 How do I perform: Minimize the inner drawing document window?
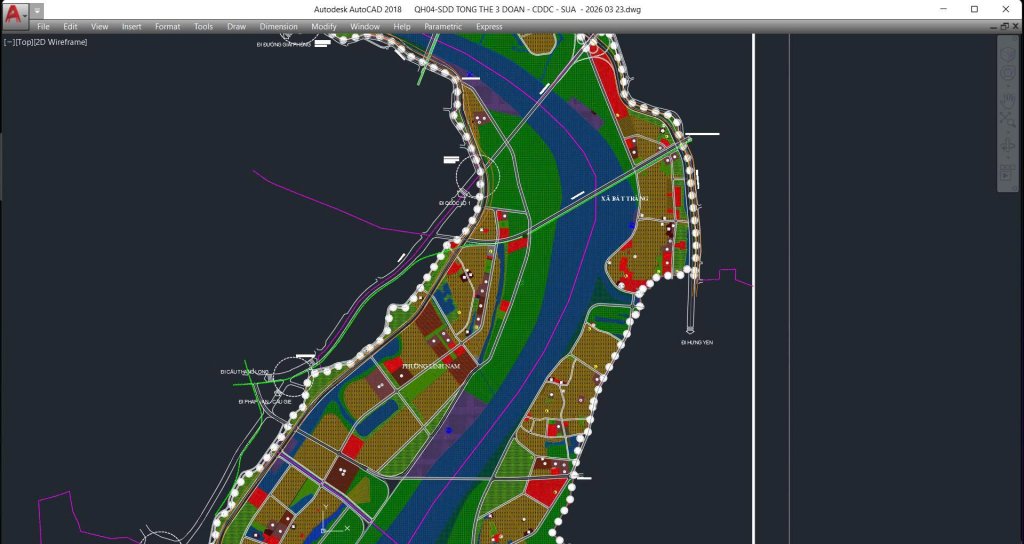coord(995,27)
